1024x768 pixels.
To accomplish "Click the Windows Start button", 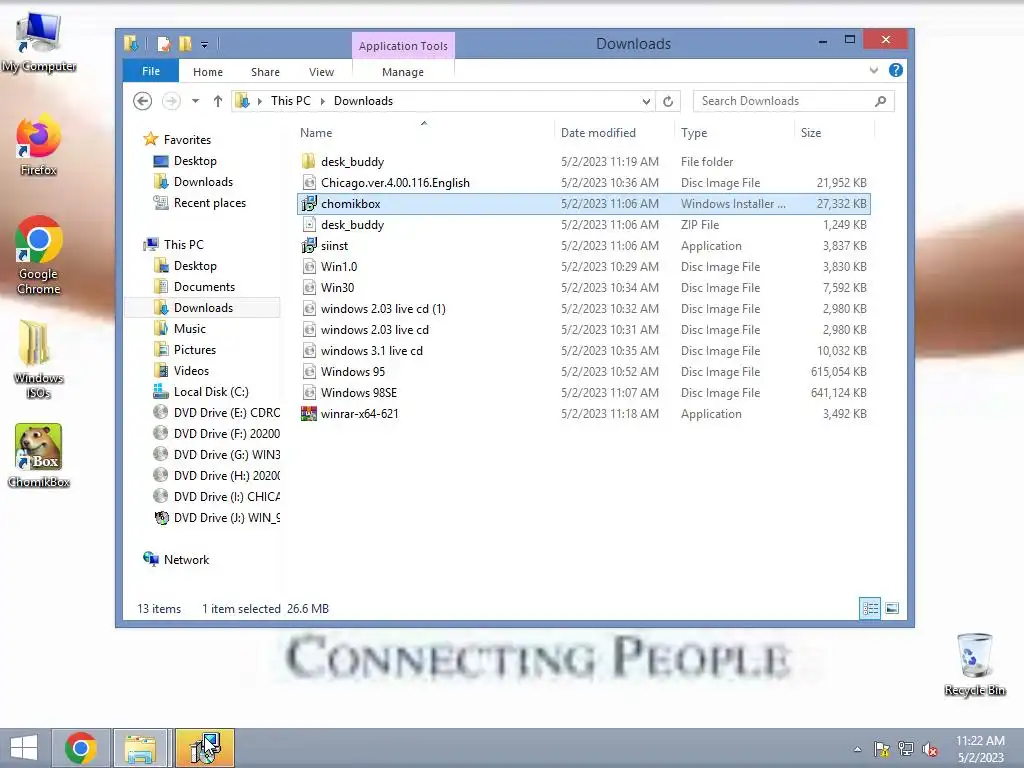I will click(24, 748).
